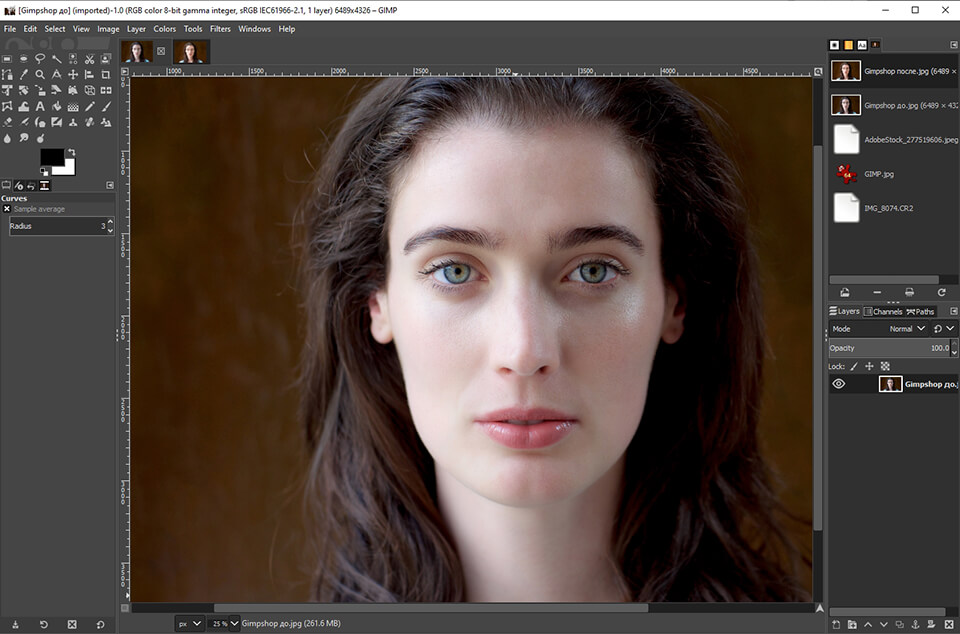Reset colors with the small swatch icon

point(44,170)
